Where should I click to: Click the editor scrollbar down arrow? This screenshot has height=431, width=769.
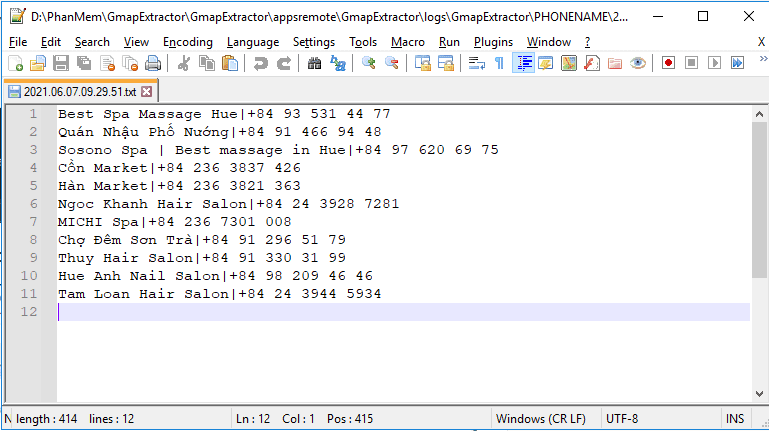click(759, 394)
